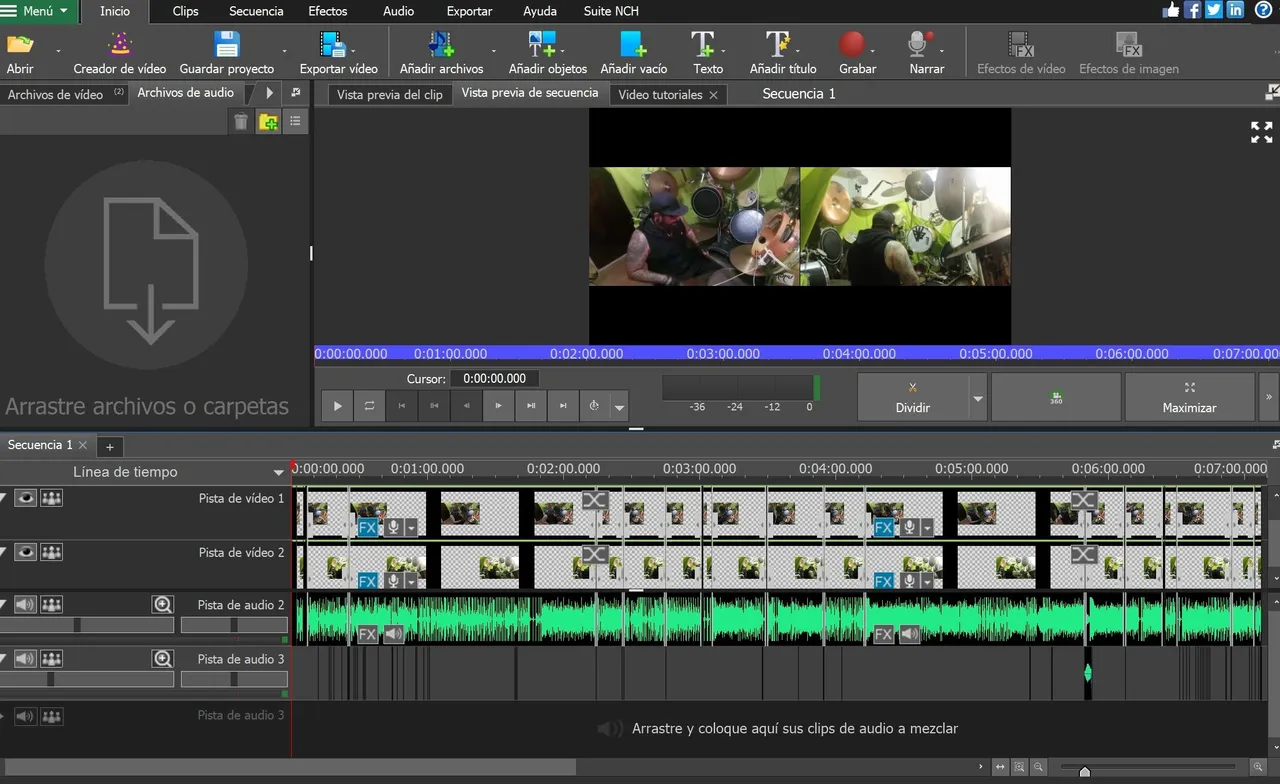This screenshot has width=1280, height=784.
Task: Pin the file bin panel
Action: 295,92
